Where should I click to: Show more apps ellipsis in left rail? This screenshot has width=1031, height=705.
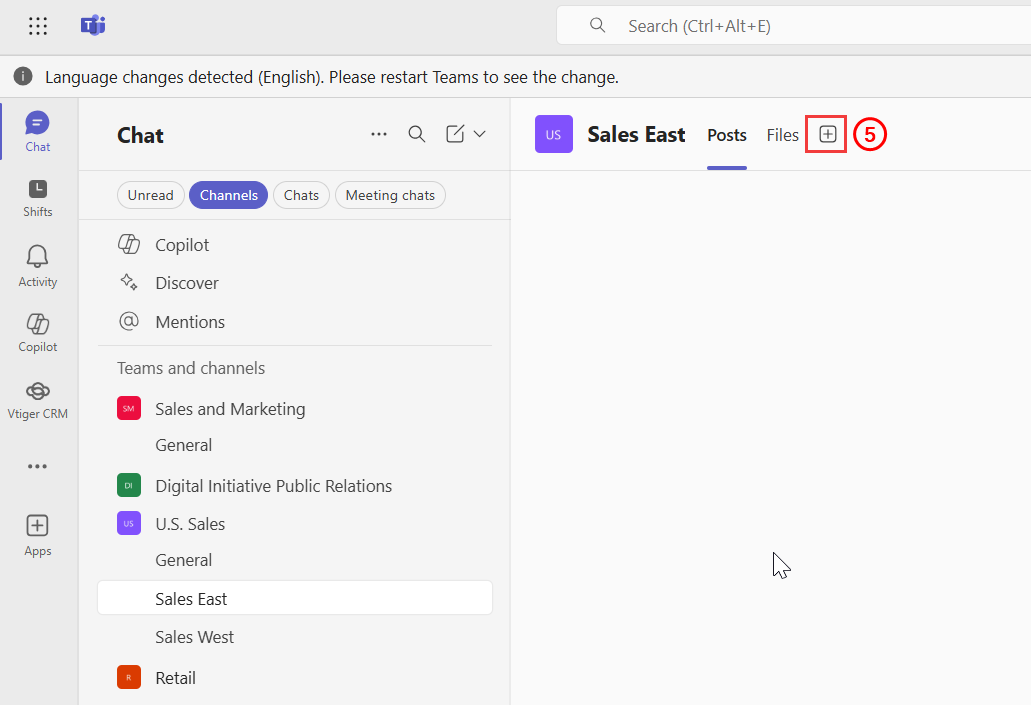37,466
